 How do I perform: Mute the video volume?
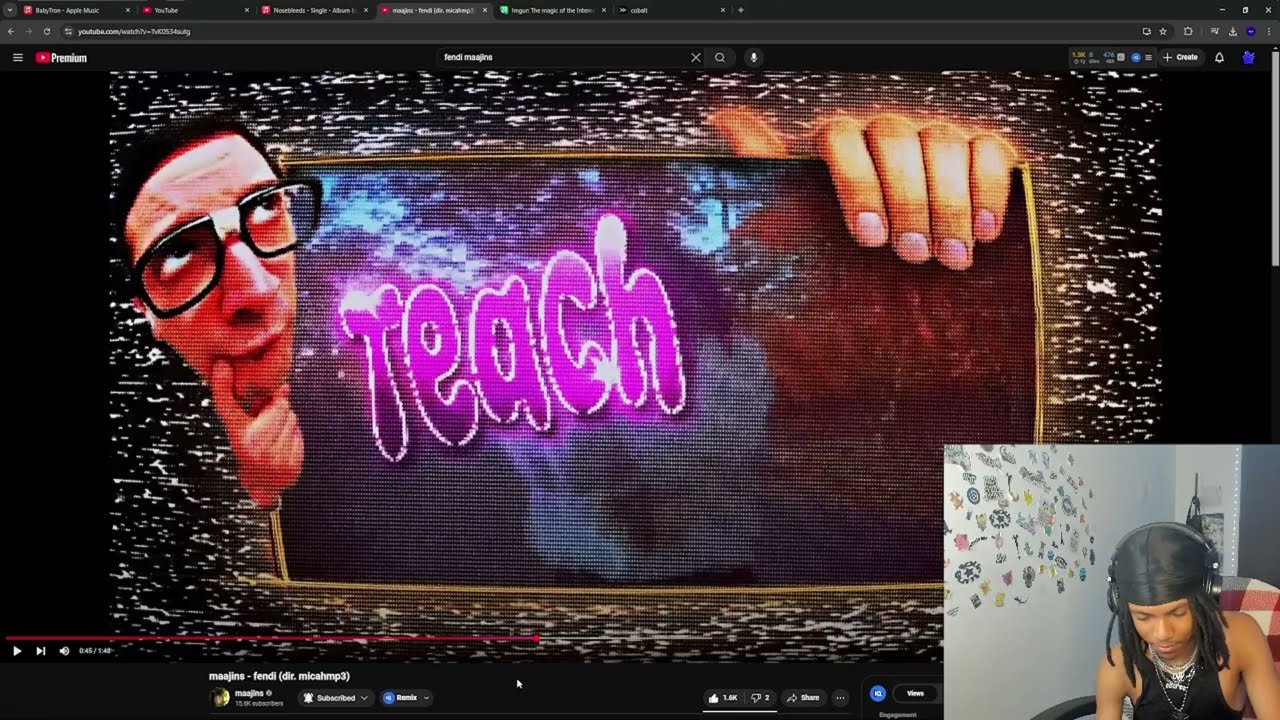pos(64,651)
